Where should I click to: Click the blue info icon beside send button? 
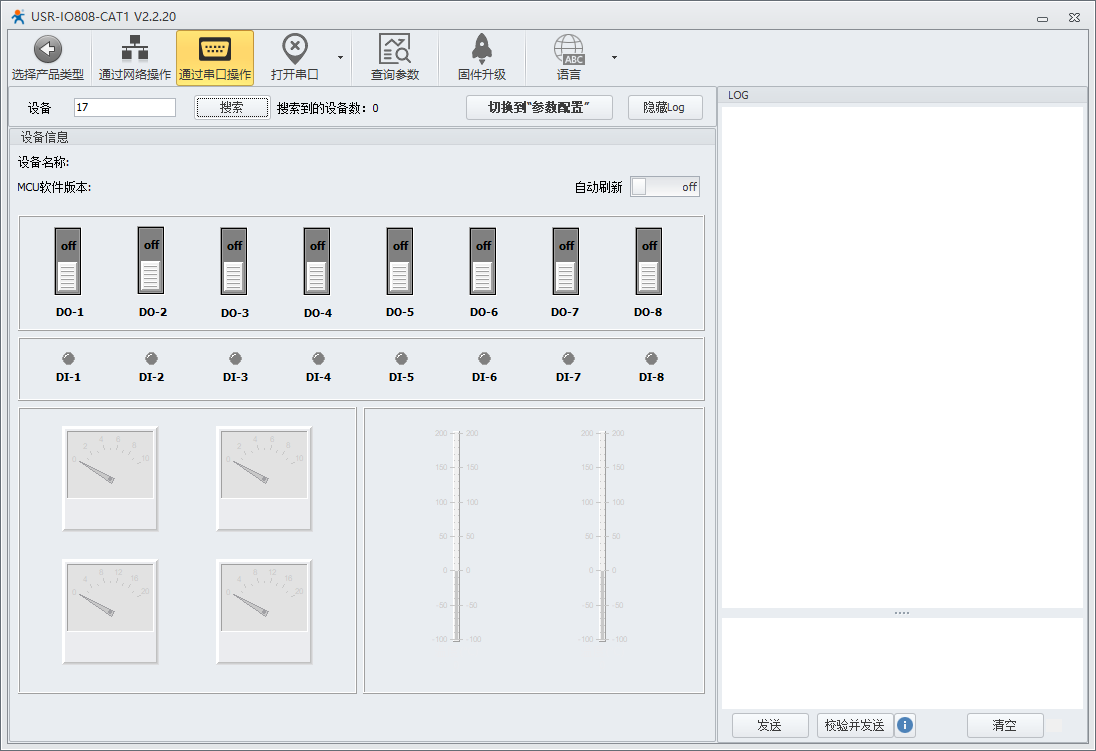(905, 725)
